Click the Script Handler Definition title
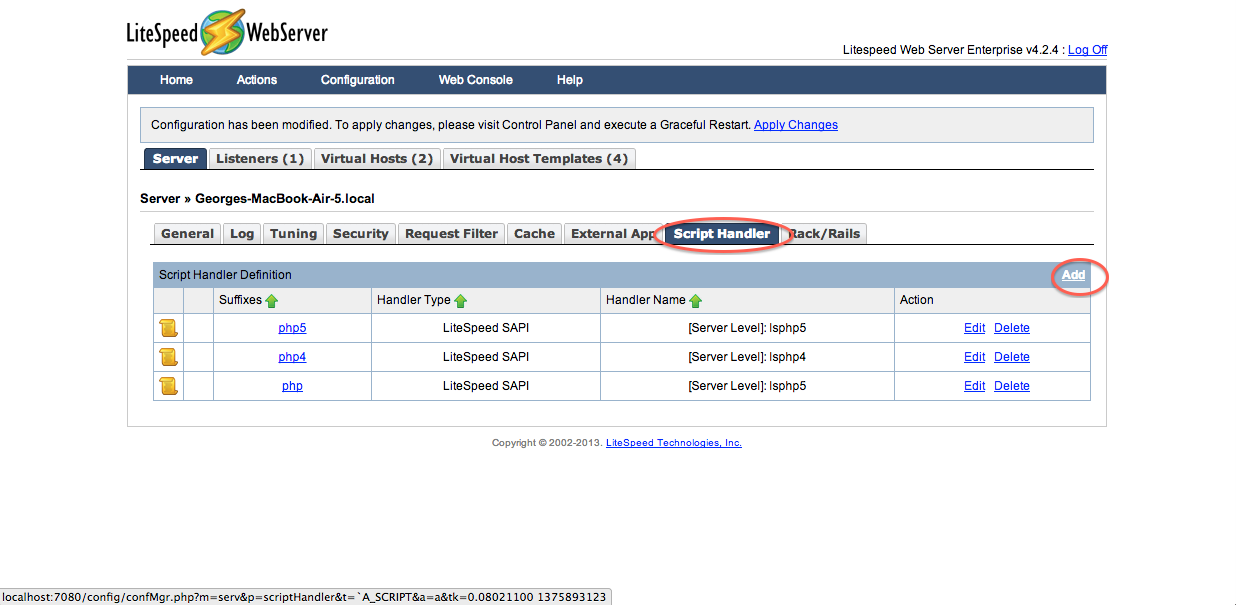This screenshot has width=1236, height=605. [225, 275]
